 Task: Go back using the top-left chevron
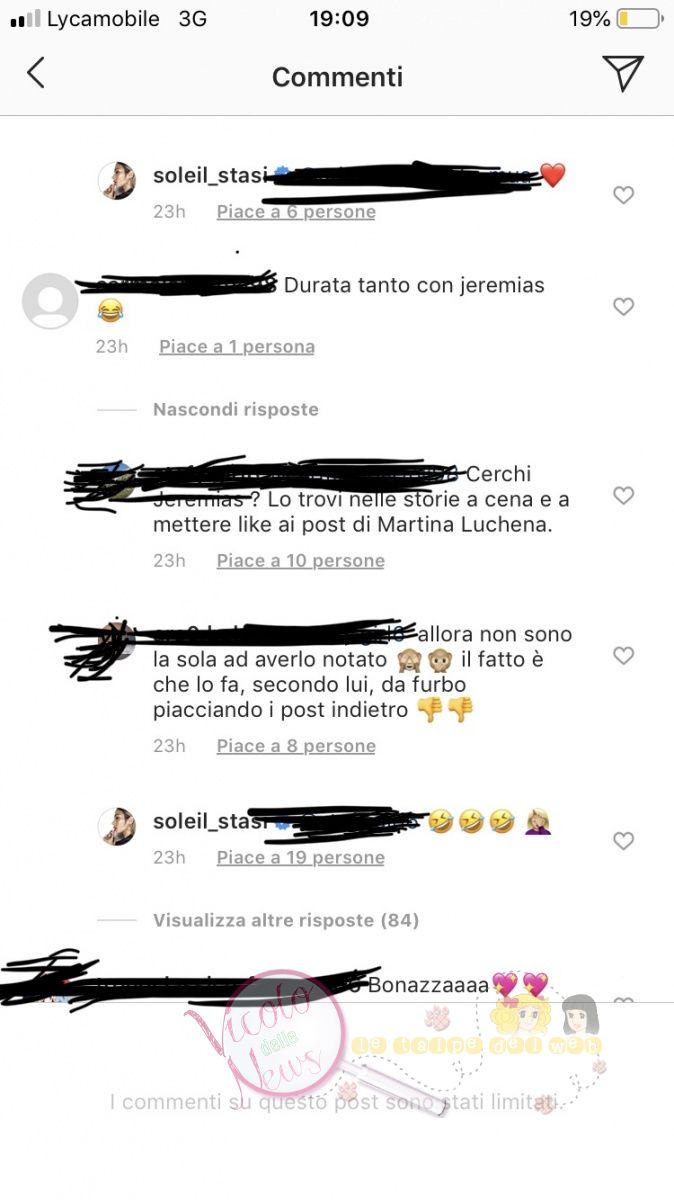[36, 73]
